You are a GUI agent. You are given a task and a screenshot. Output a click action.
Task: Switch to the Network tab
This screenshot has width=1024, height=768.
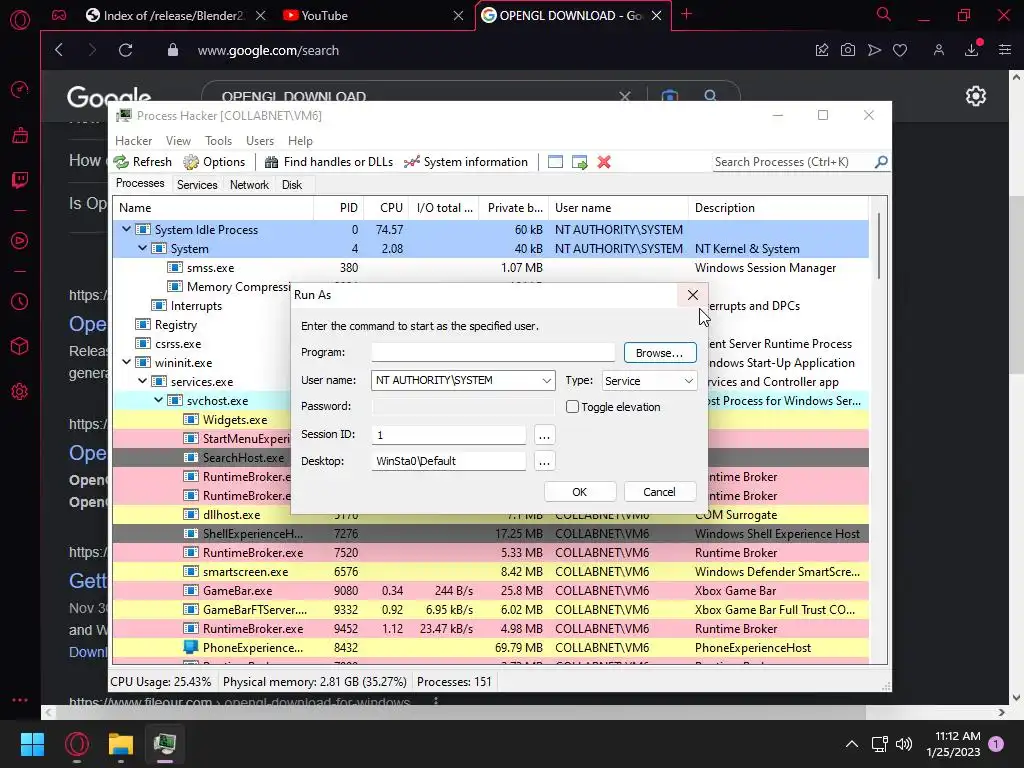pos(249,185)
